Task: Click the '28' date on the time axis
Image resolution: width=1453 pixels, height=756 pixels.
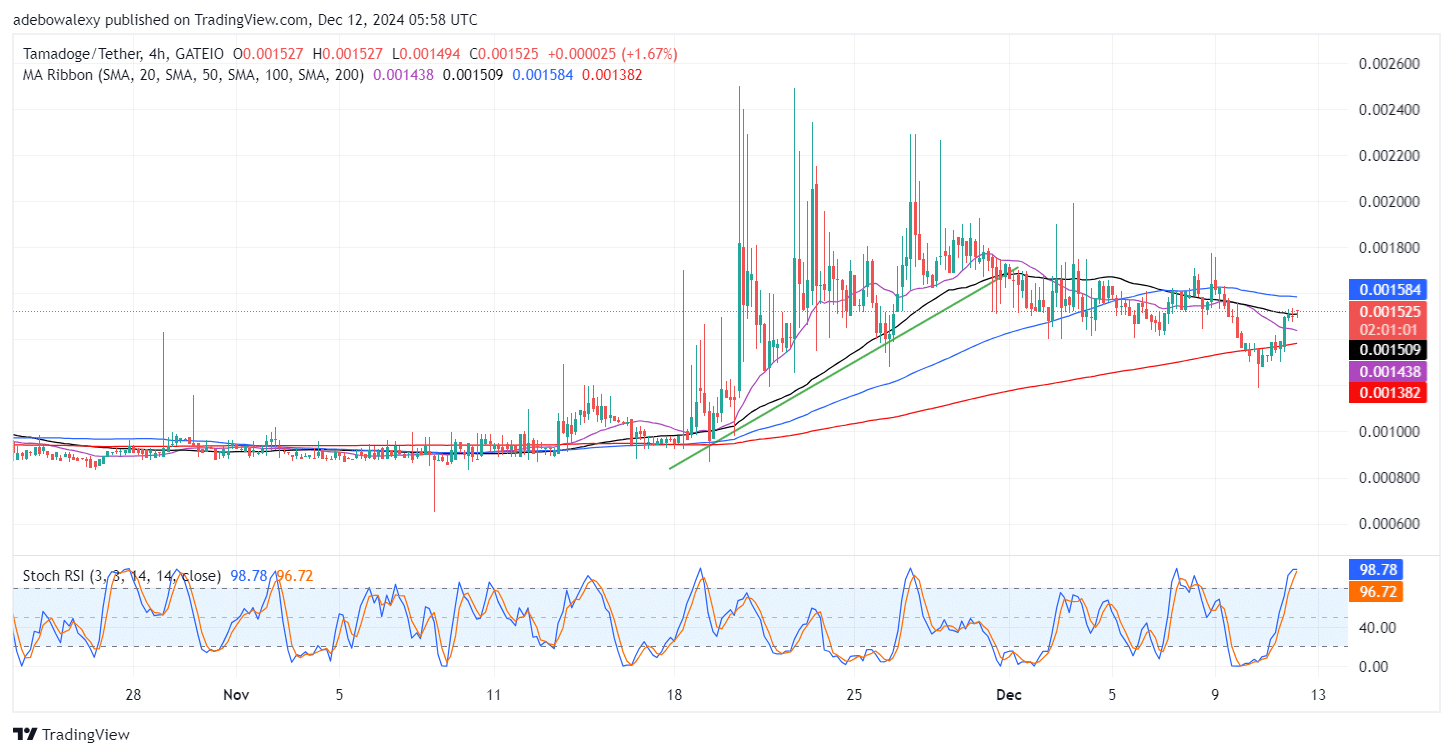Action: point(134,695)
